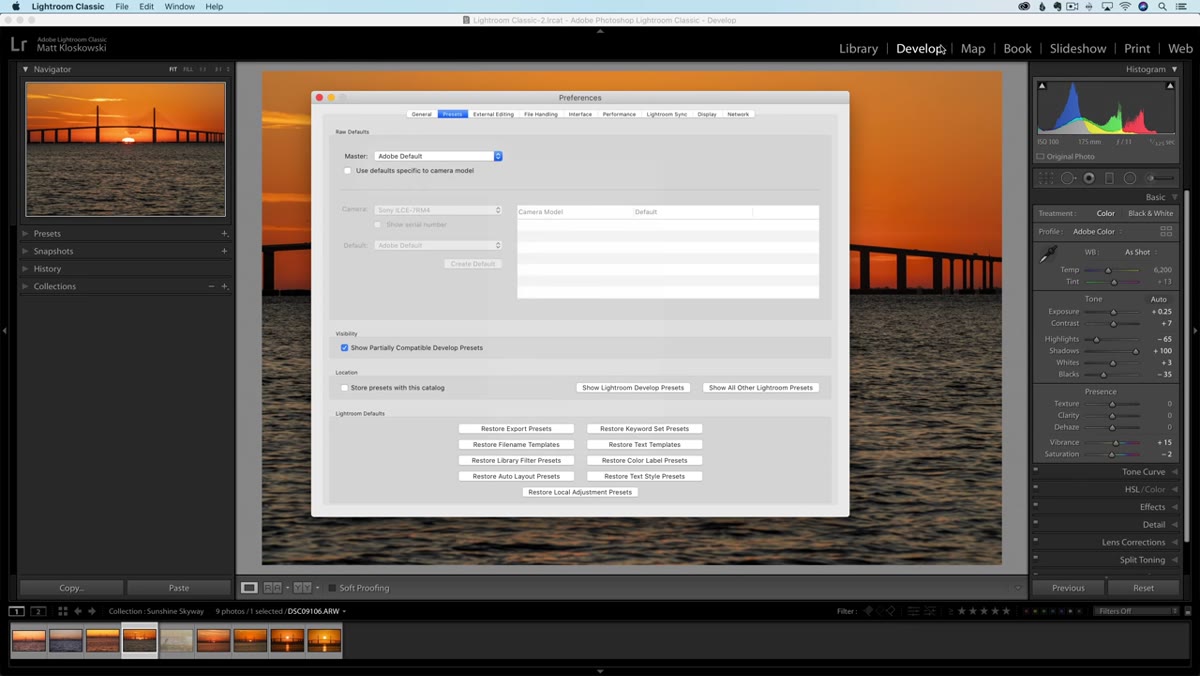This screenshot has width=1200, height=676.
Task: Select main window display button 1
Action: pyautogui.click(x=17, y=611)
